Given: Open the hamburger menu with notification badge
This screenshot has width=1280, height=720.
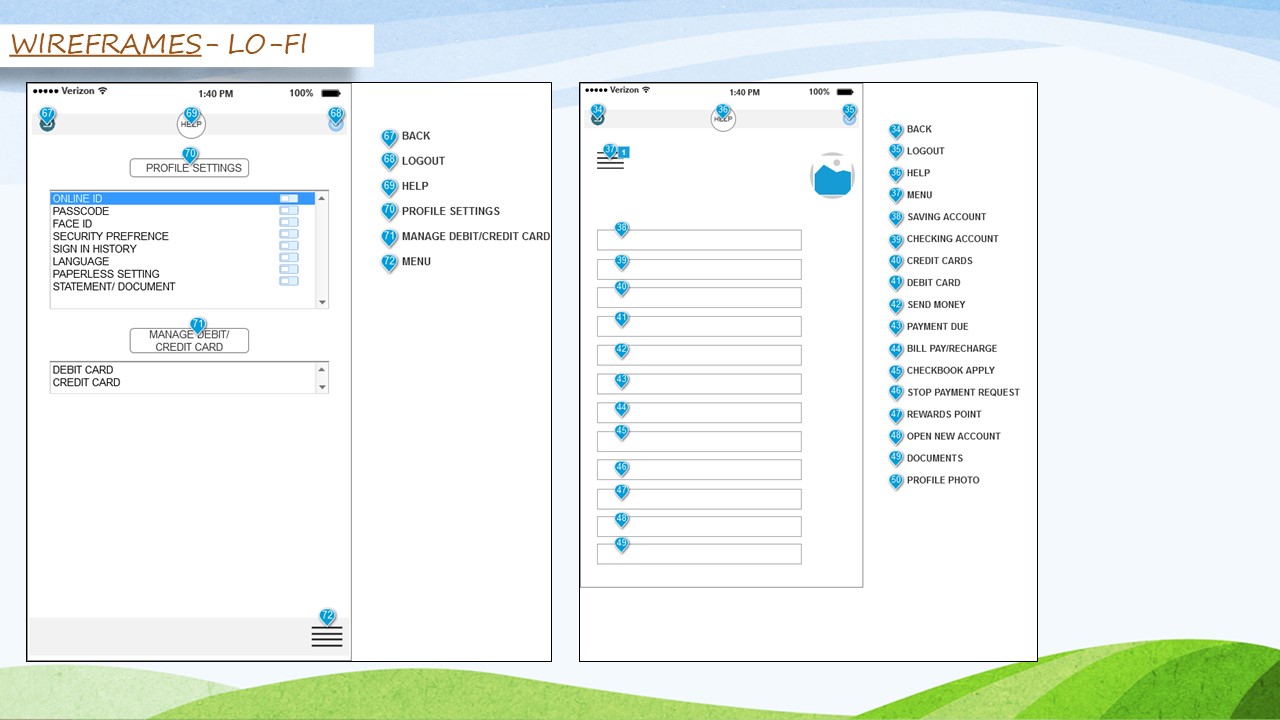Looking at the screenshot, I should pyautogui.click(x=610, y=161).
